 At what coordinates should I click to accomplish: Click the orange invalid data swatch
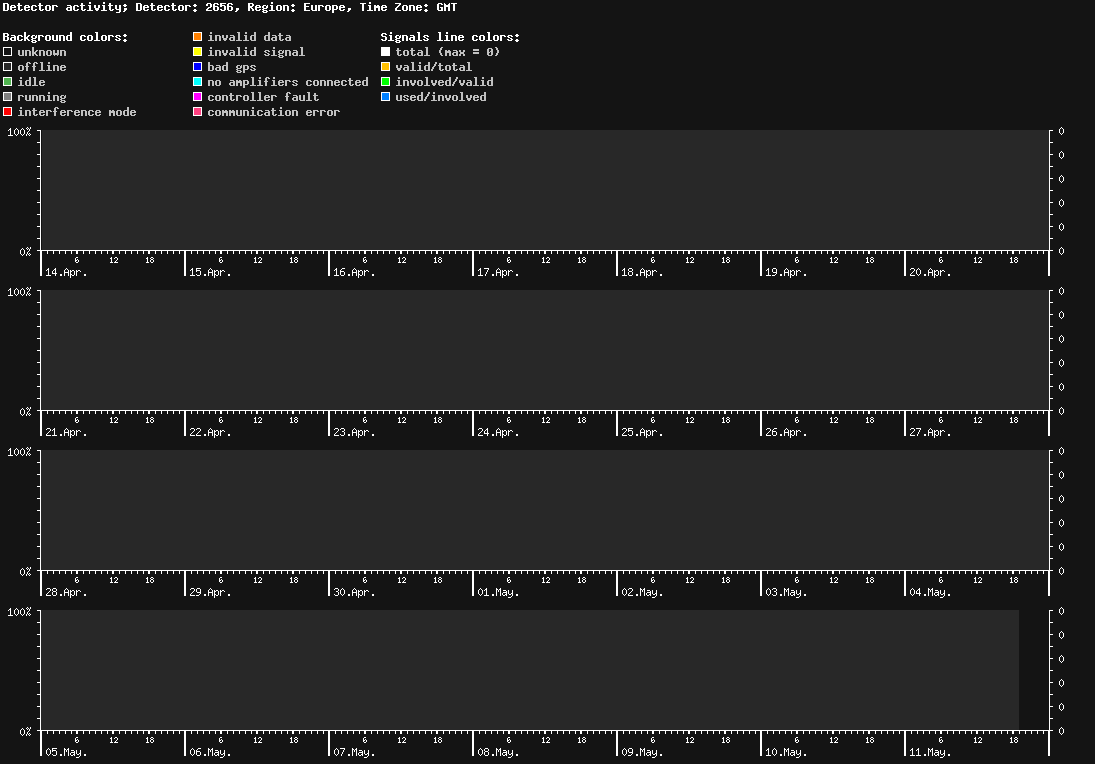coord(198,37)
